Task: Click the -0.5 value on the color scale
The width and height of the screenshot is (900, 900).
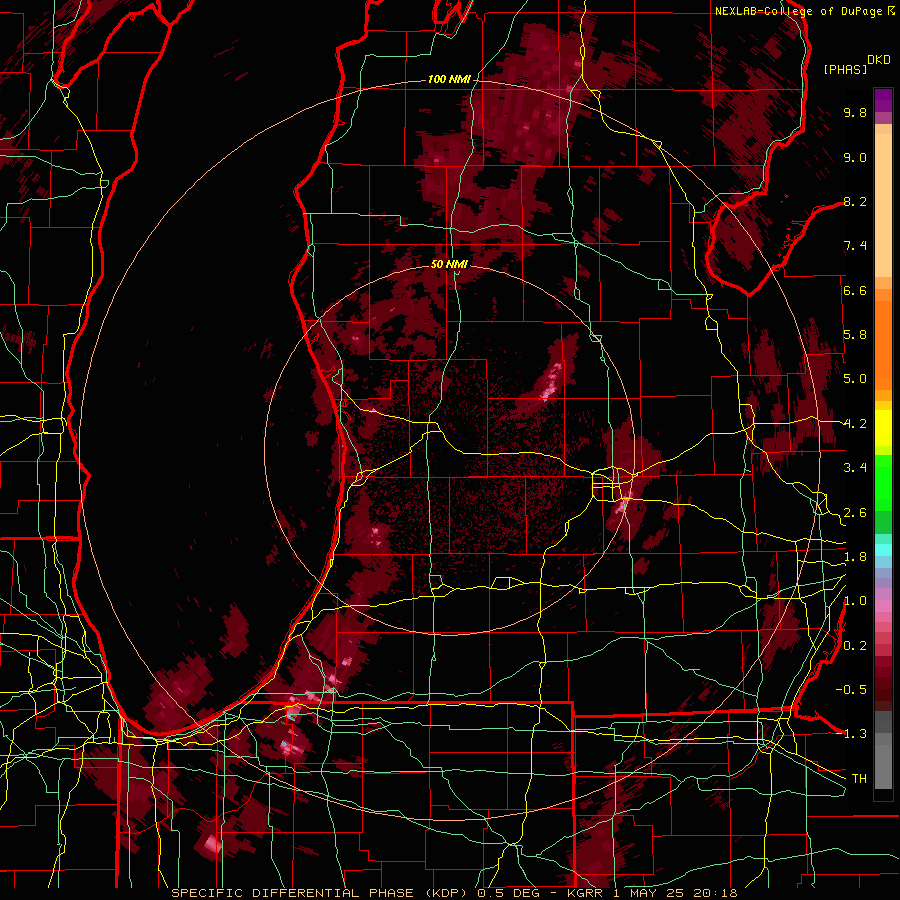Action: pyautogui.click(x=851, y=690)
